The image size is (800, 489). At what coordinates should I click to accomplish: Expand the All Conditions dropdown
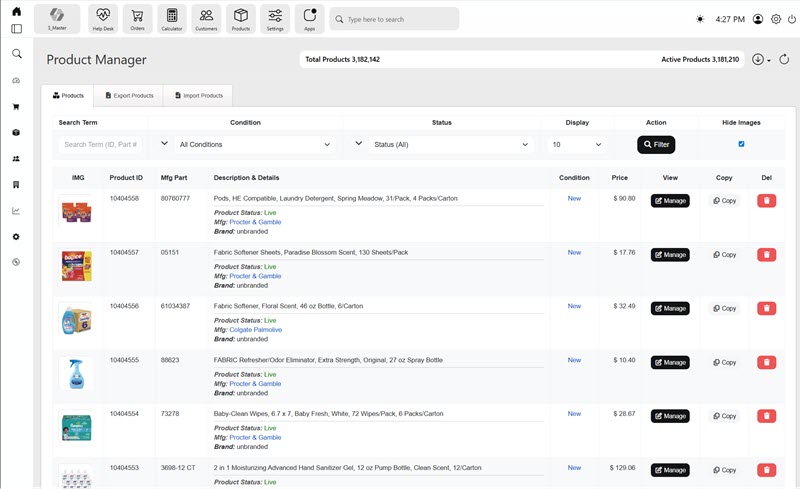tap(254, 145)
